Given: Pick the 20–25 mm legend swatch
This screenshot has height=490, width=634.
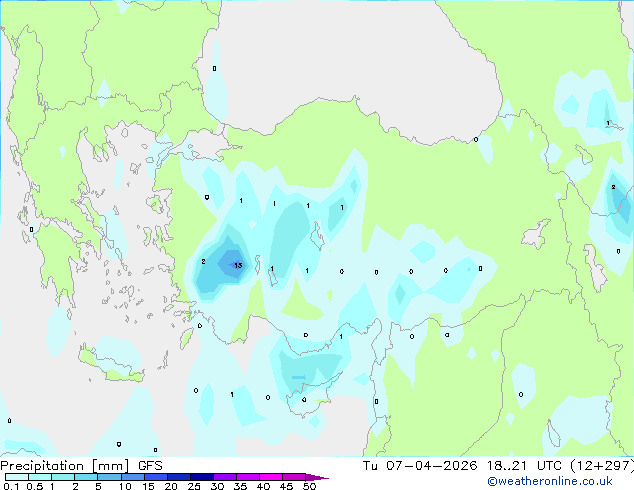Looking at the screenshot, I should tap(179, 477).
